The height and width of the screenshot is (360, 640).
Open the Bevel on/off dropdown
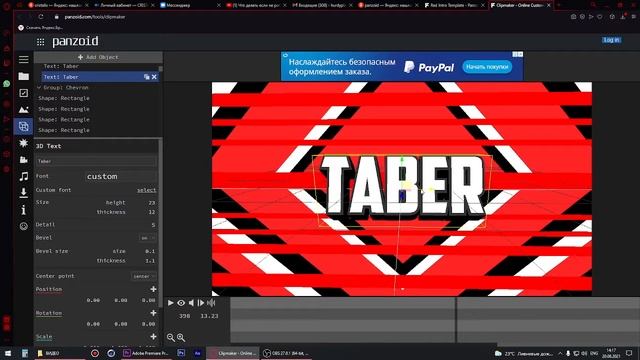pyautogui.click(x=147, y=238)
